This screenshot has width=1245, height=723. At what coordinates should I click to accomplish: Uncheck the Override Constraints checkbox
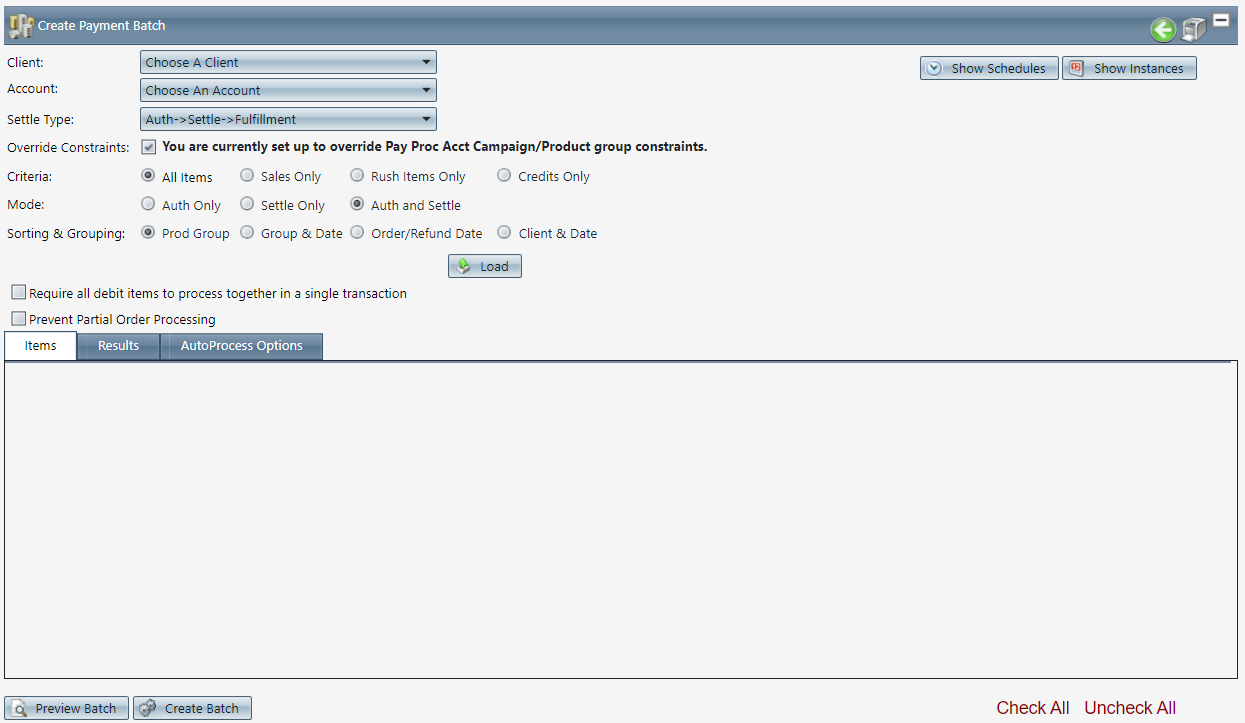(x=149, y=147)
